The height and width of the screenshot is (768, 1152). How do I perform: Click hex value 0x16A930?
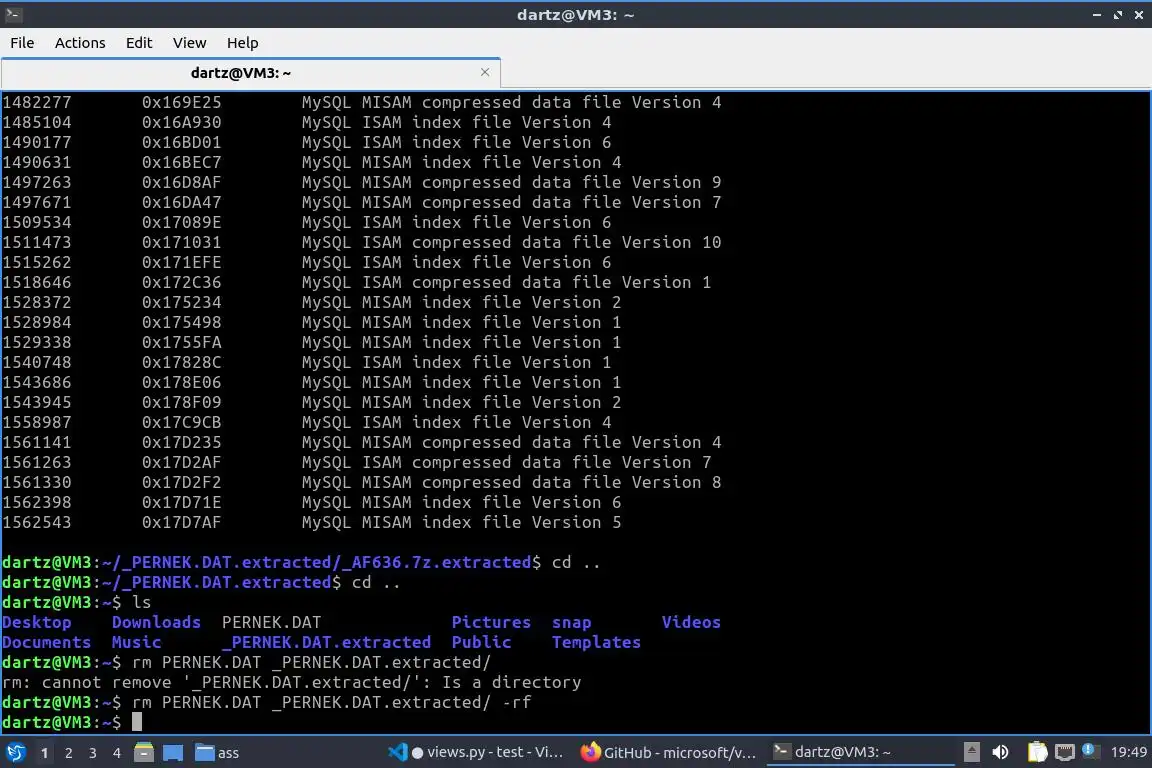[x=181, y=122]
